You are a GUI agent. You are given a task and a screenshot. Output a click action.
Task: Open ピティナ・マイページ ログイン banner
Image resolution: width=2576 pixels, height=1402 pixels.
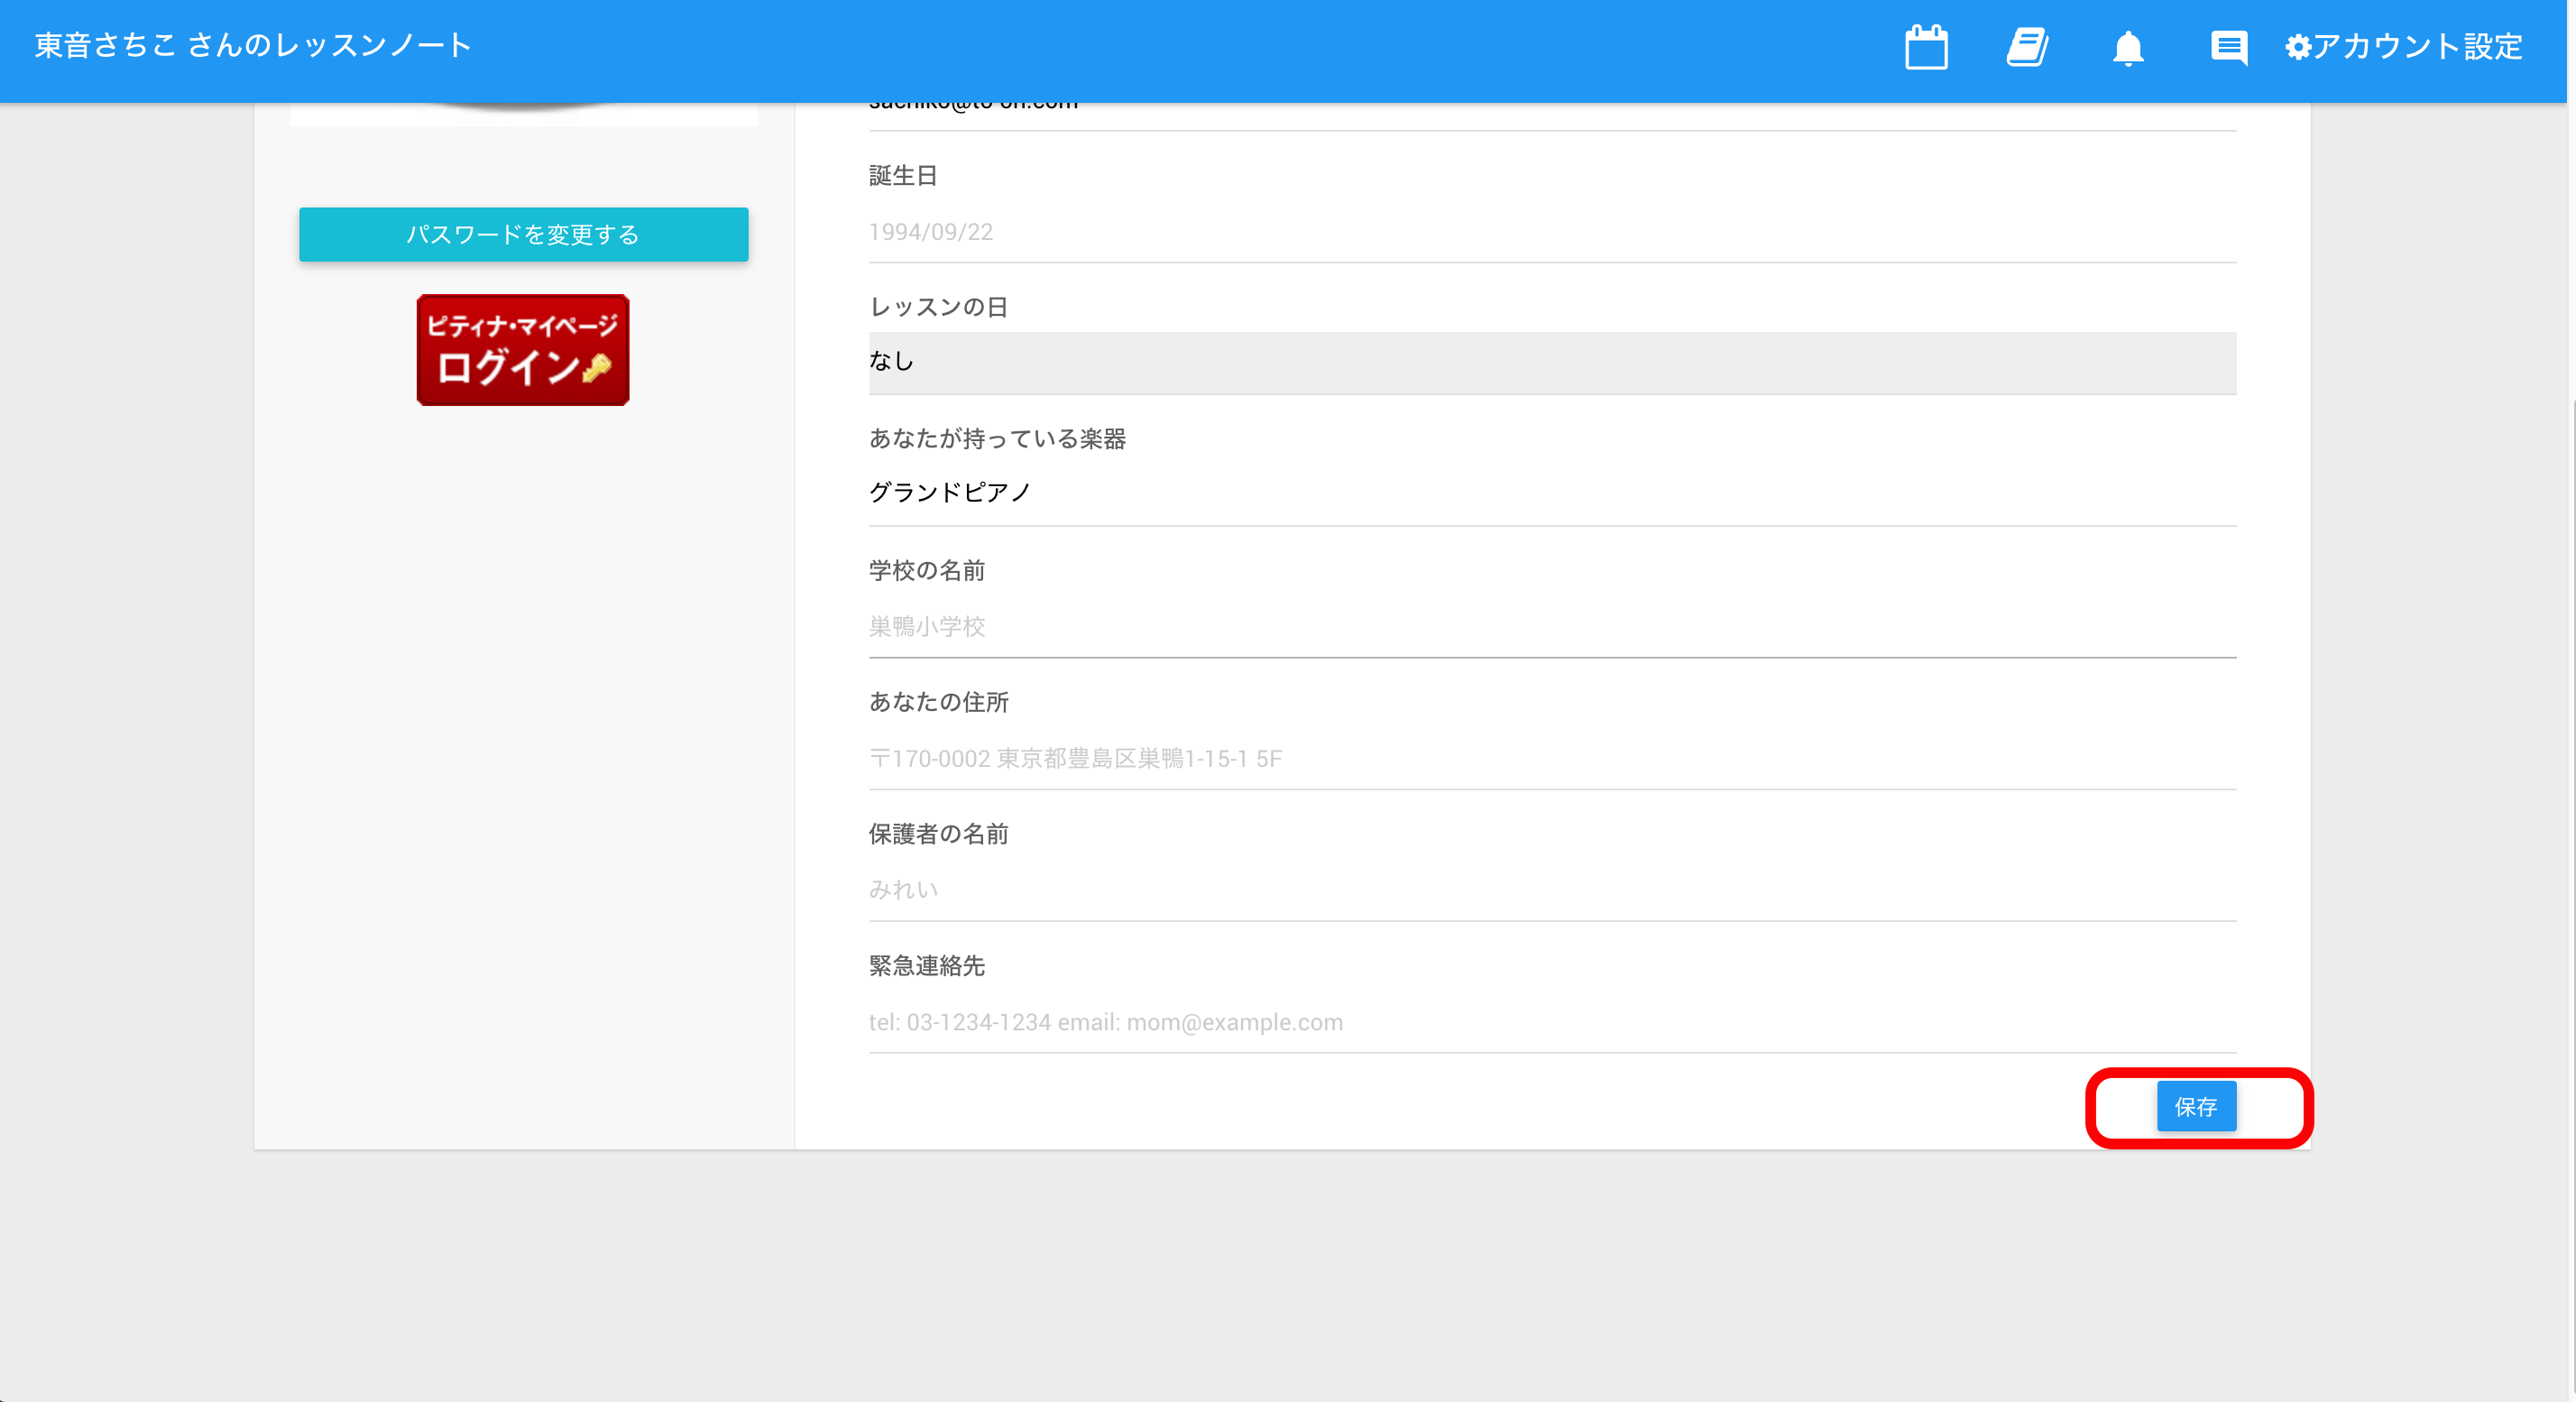pyautogui.click(x=522, y=349)
